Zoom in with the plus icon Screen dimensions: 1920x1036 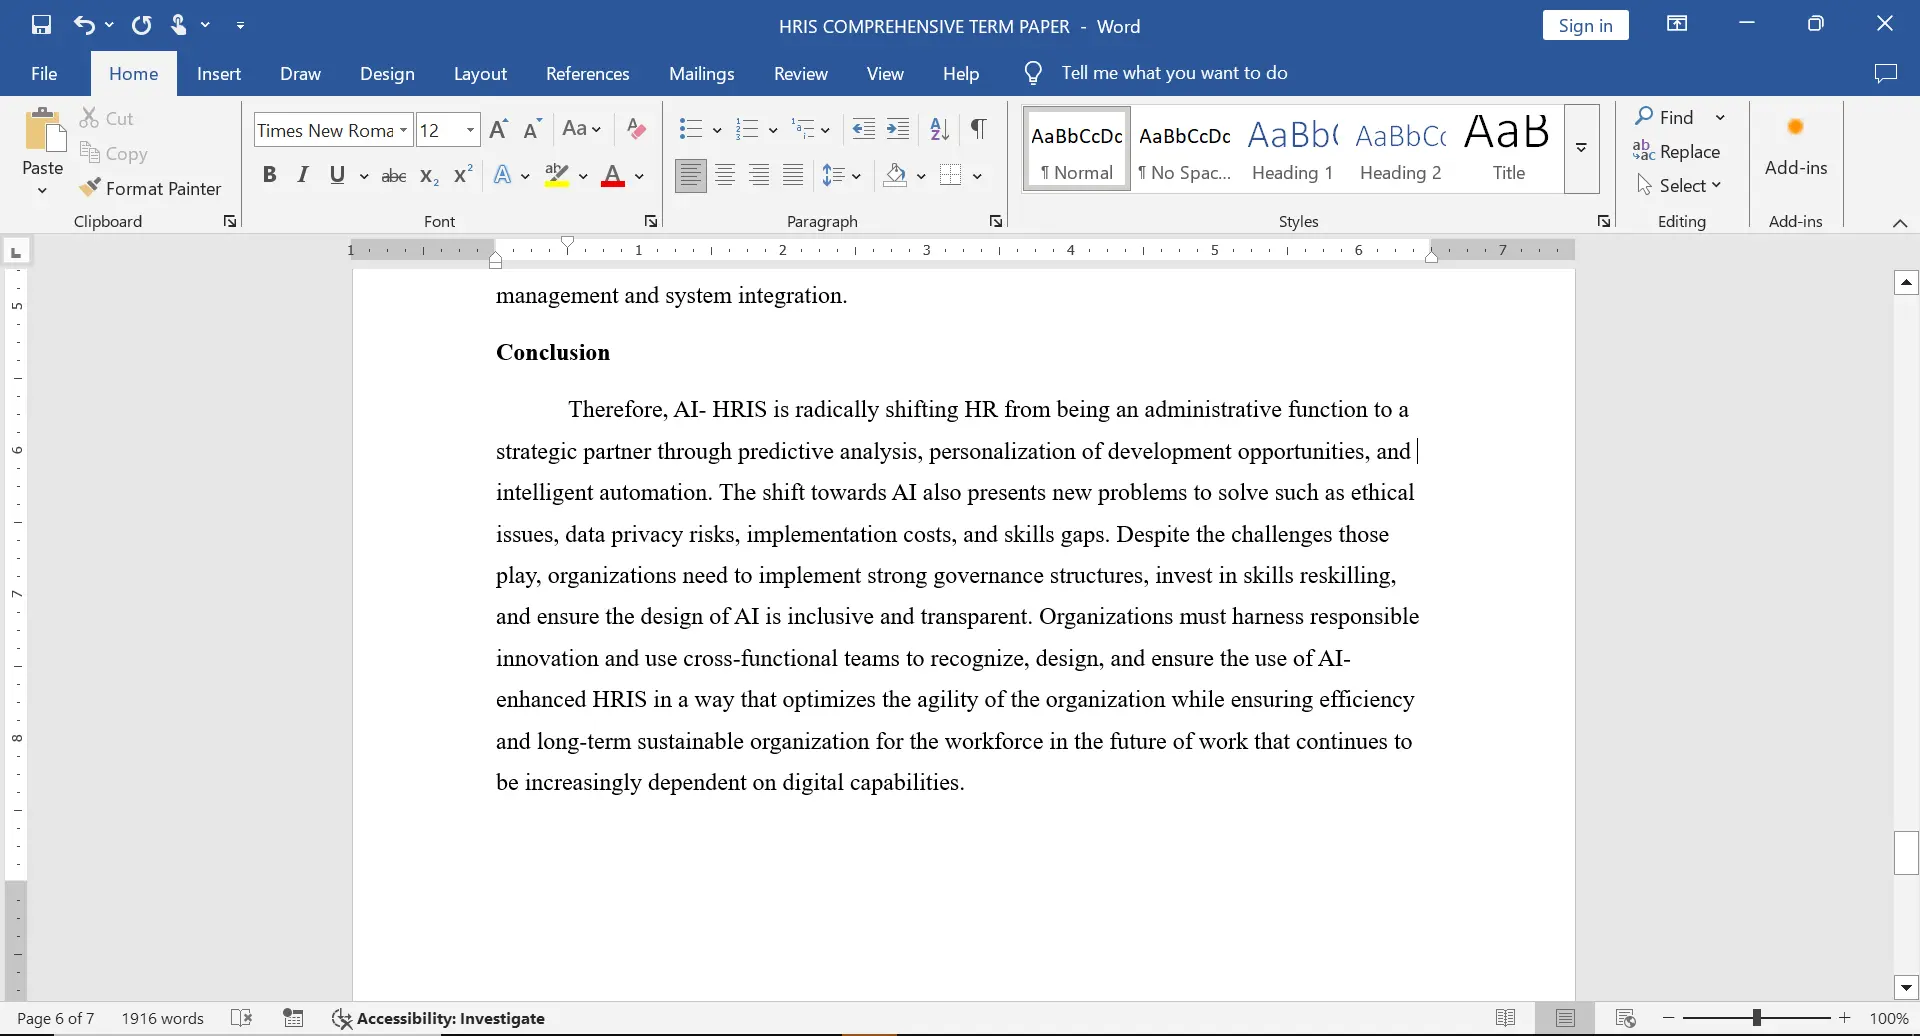pos(1845,1018)
